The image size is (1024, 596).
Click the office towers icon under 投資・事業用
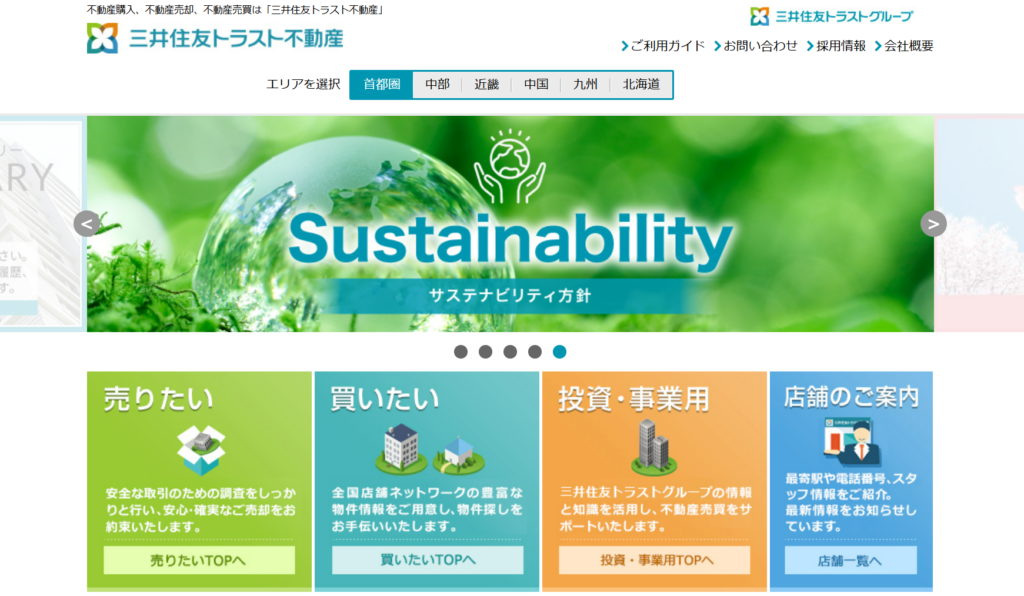point(653,447)
